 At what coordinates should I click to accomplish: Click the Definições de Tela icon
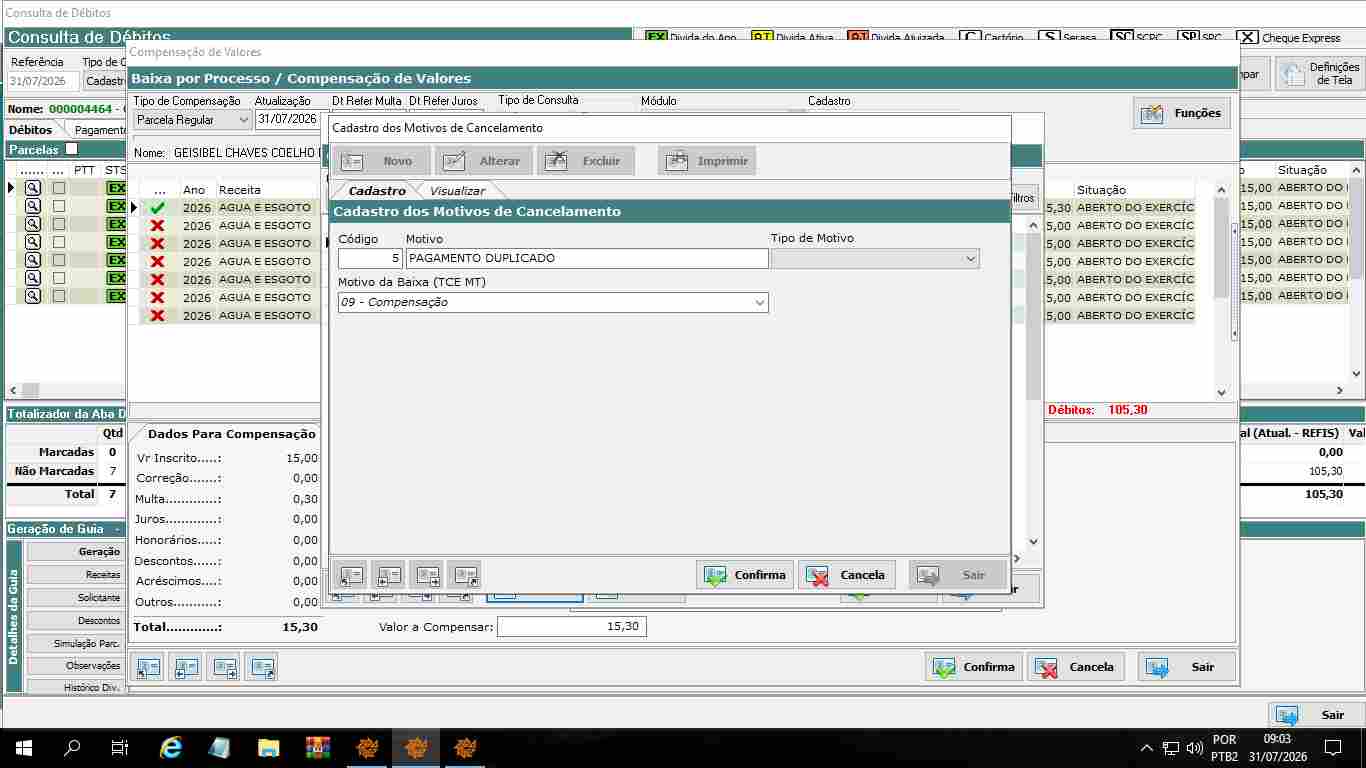coord(1294,74)
